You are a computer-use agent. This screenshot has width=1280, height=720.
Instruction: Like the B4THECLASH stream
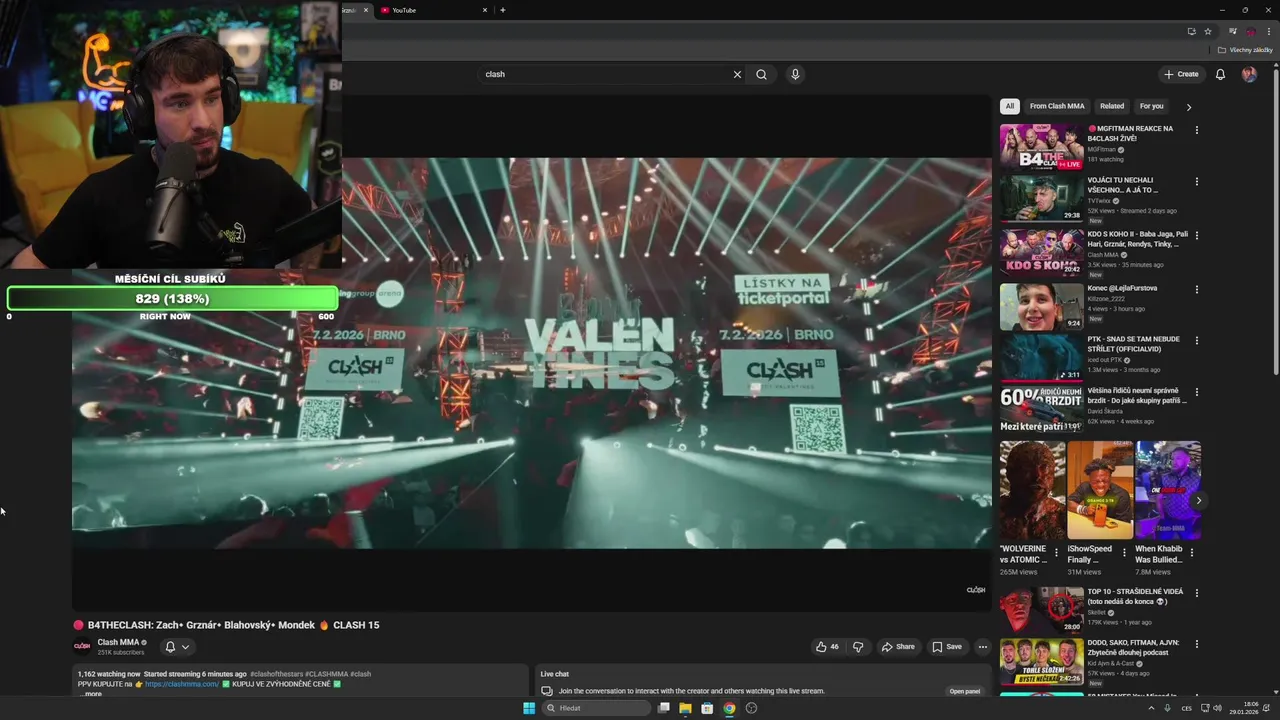tap(827, 647)
